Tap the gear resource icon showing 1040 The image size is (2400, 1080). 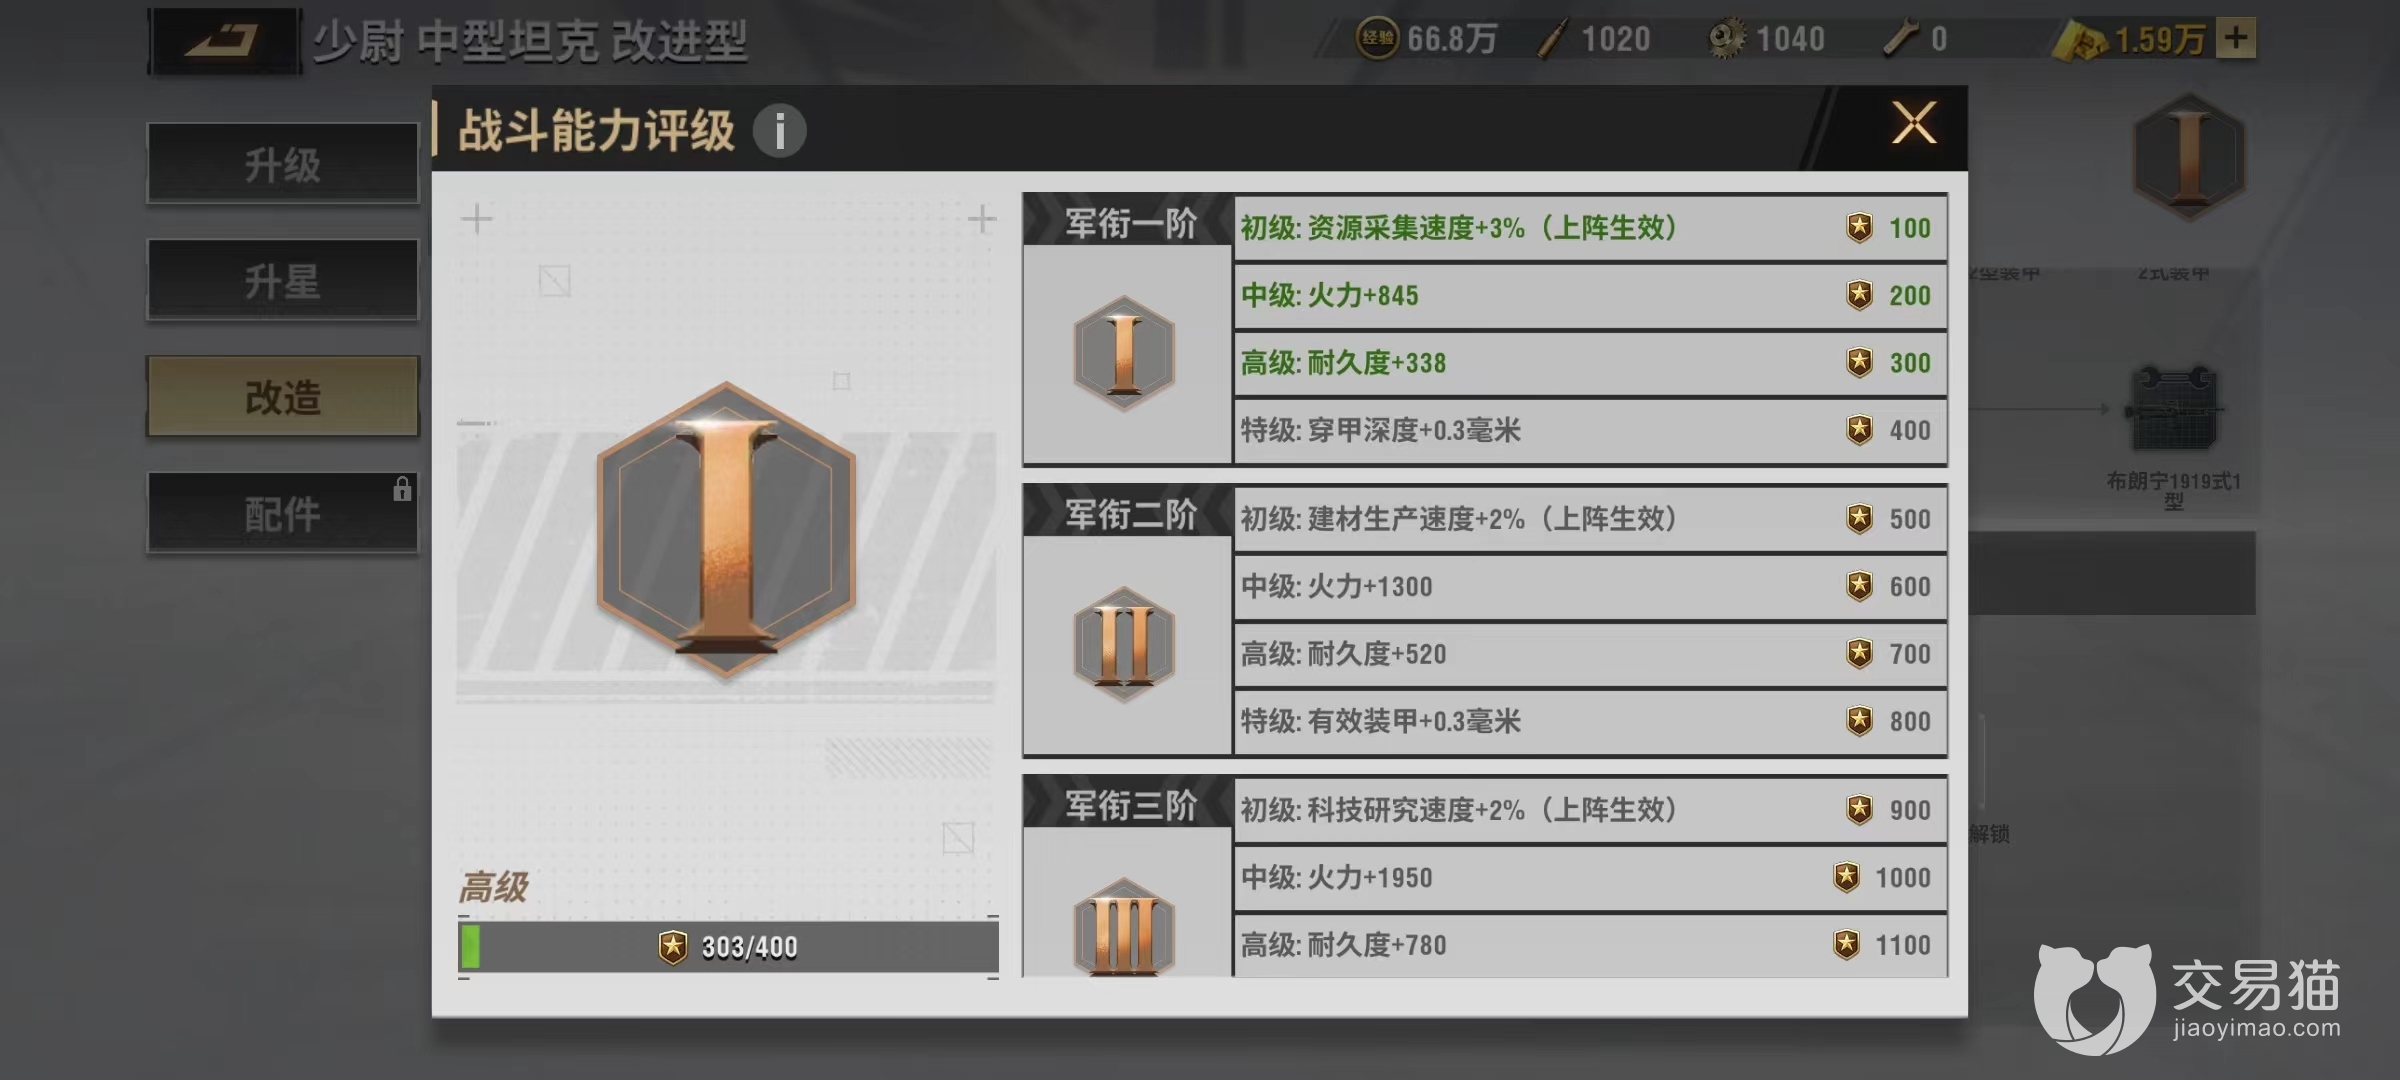coord(1725,39)
